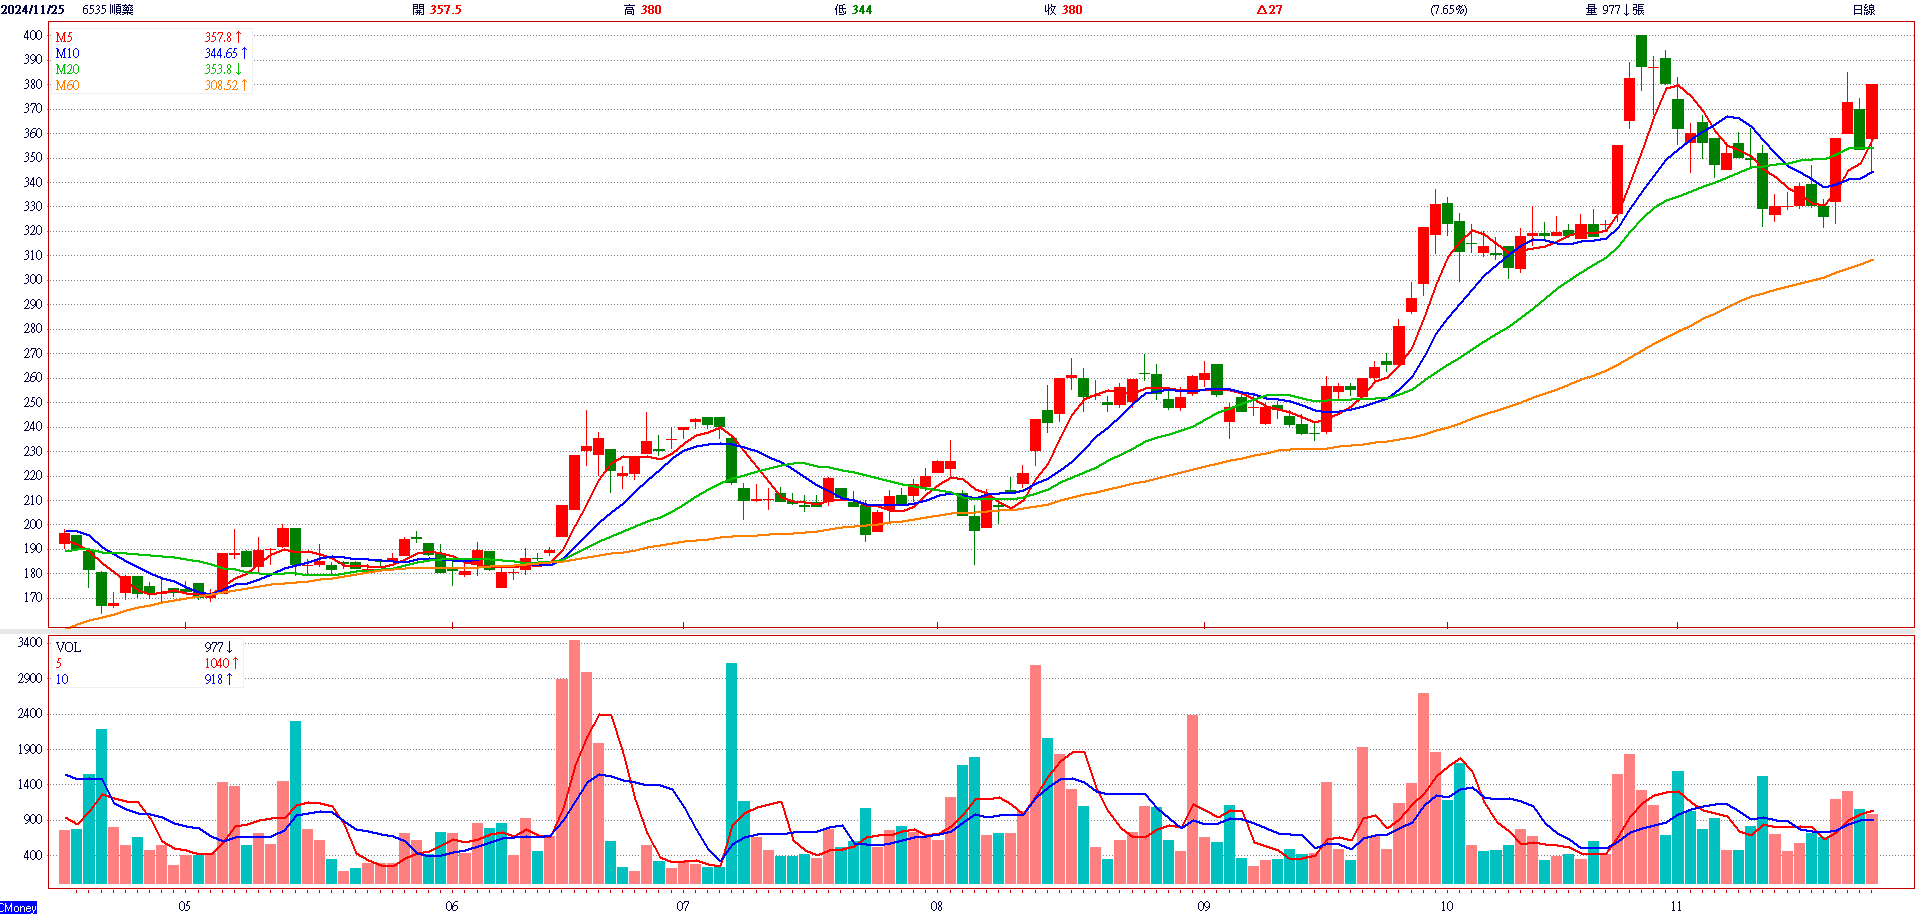Click the M10 value "344.65"
This screenshot has width=1915, height=919.
click(221, 53)
